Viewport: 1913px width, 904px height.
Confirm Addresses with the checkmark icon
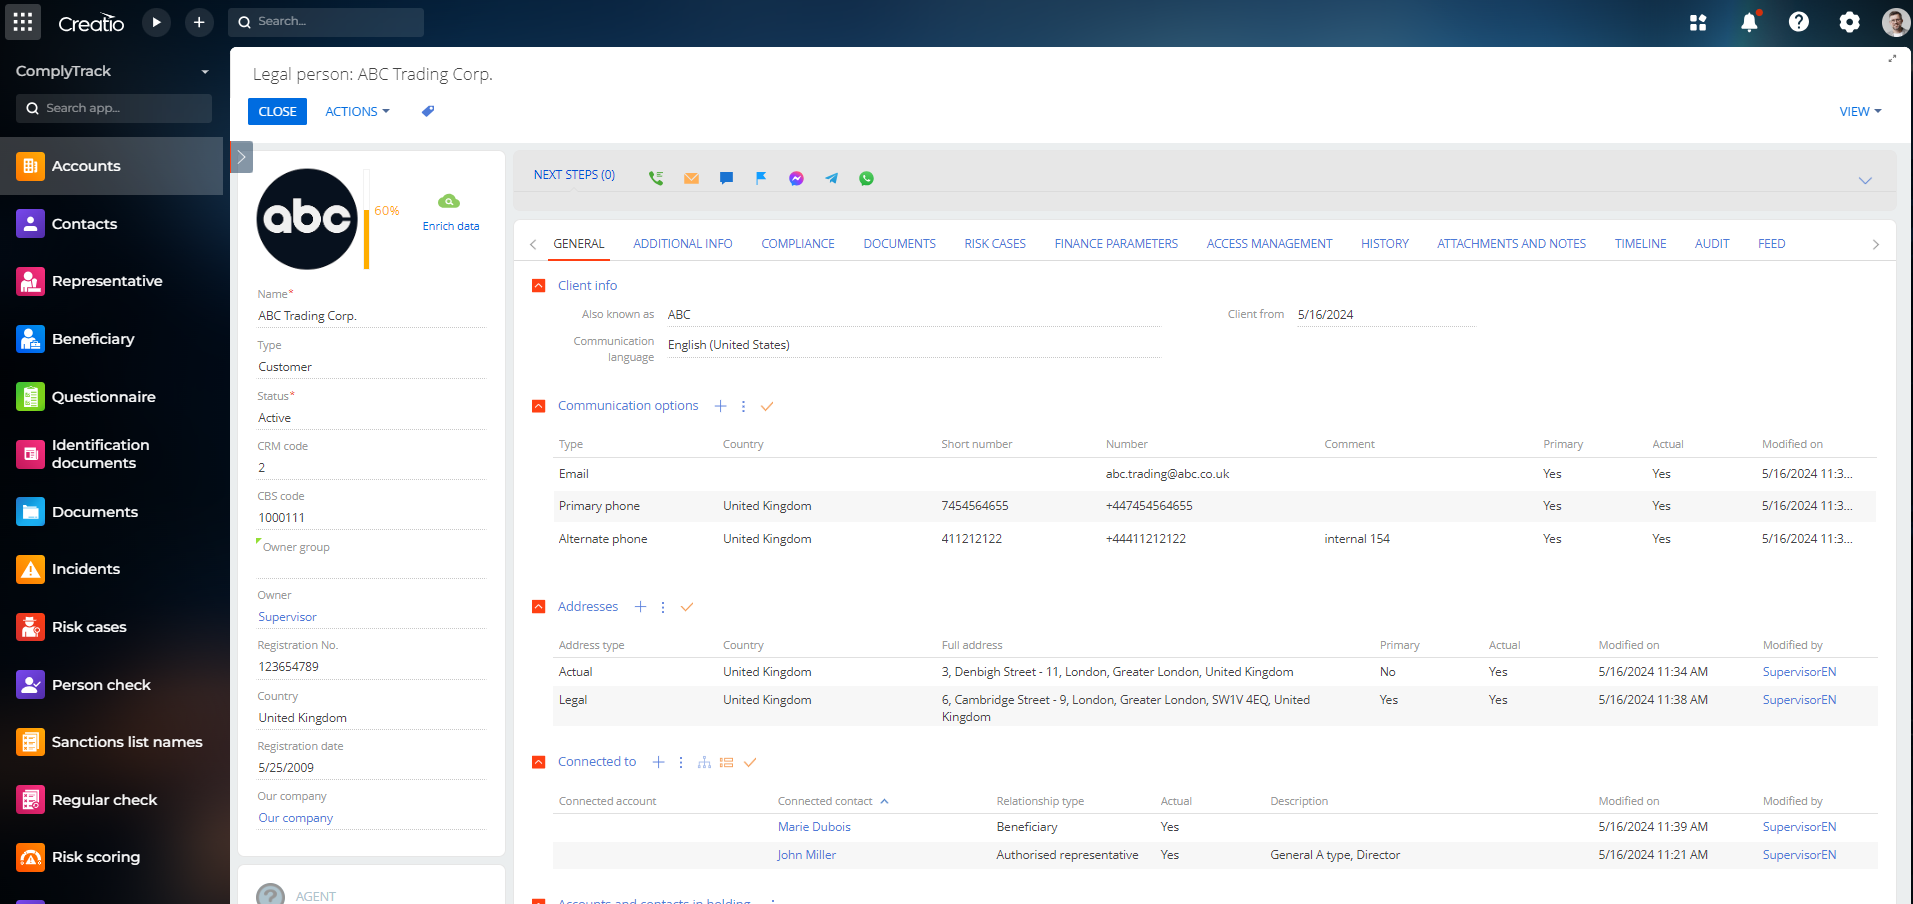(687, 607)
